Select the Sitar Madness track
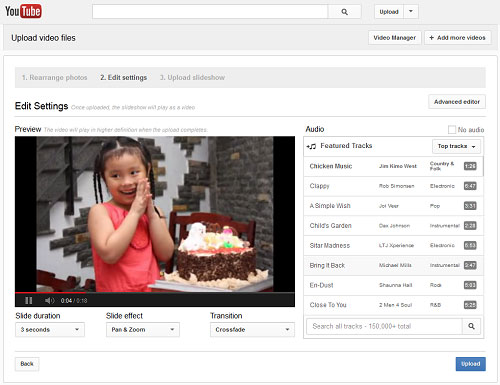Viewport: 500px width, 385px height. point(393,245)
